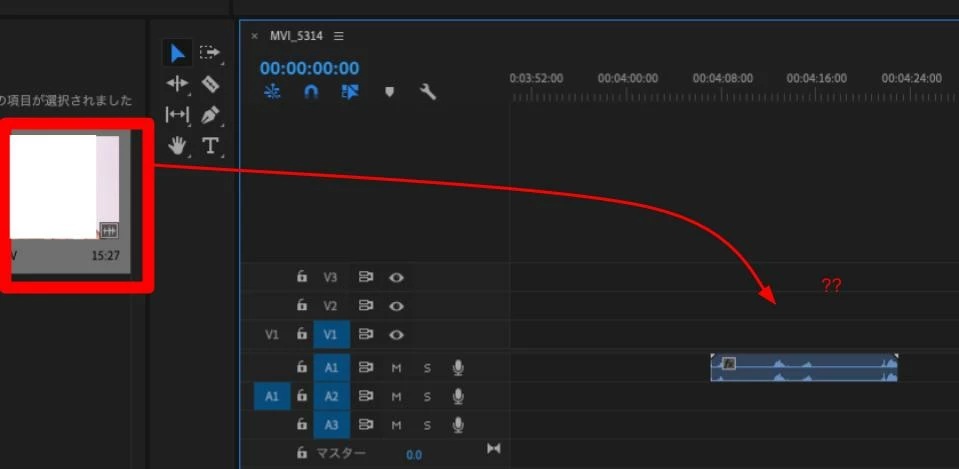Toggle Linked Selection button
959x469 pixels.
[x=350, y=92]
